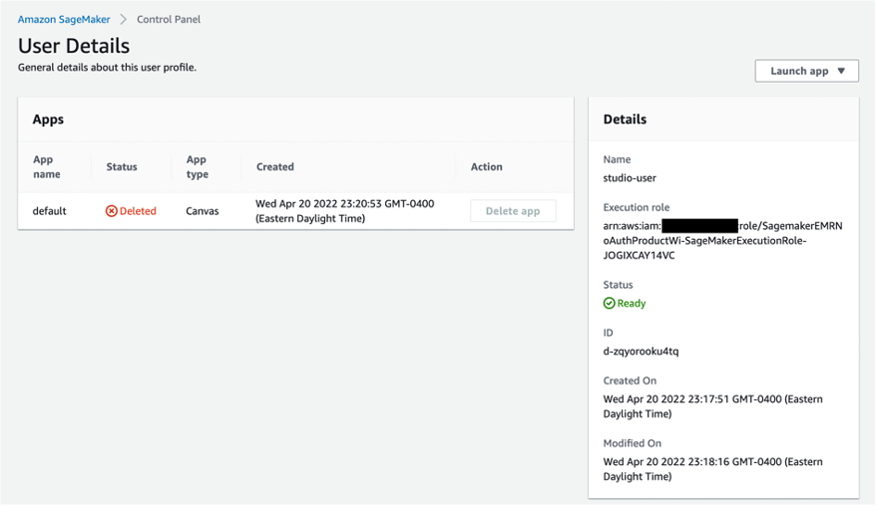
Task: Click the App type column header
Action: click(x=198, y=167)
